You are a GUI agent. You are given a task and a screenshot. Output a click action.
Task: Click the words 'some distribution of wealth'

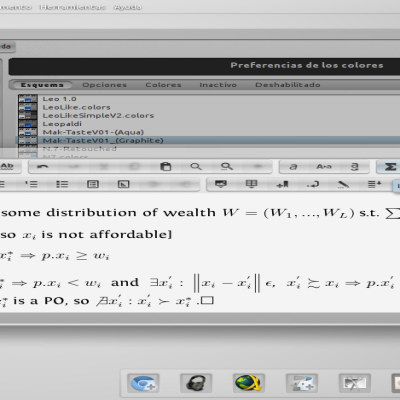pyautogui.click(x=108, y=213)
